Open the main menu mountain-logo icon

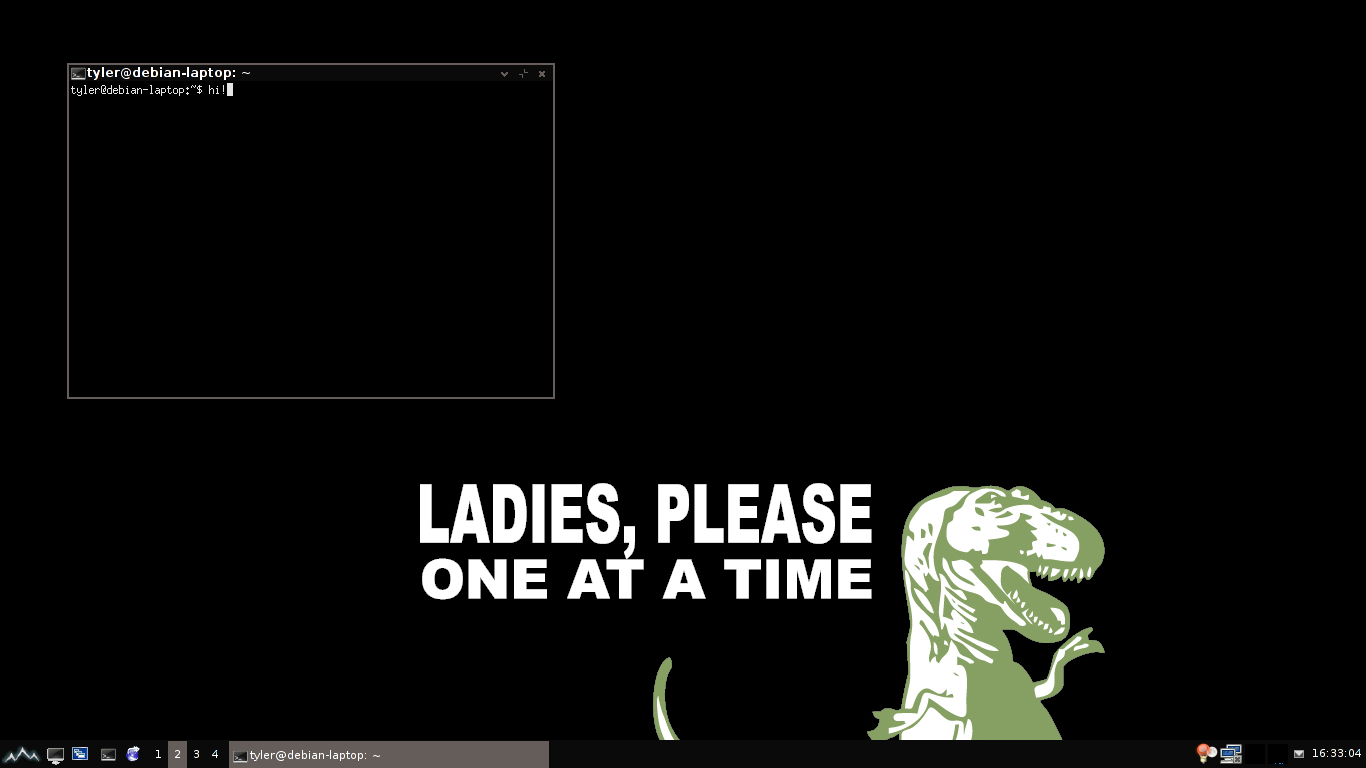[22, 754]
